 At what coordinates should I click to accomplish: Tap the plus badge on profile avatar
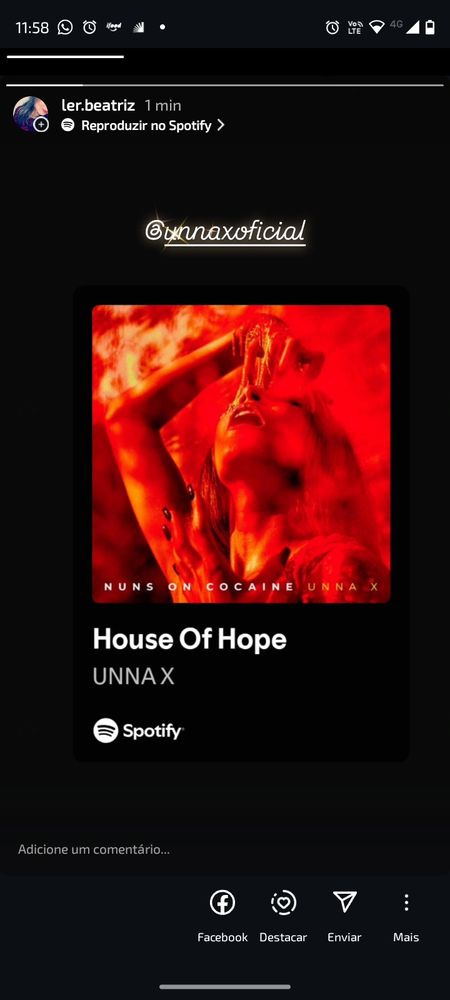tap(41, 124)
